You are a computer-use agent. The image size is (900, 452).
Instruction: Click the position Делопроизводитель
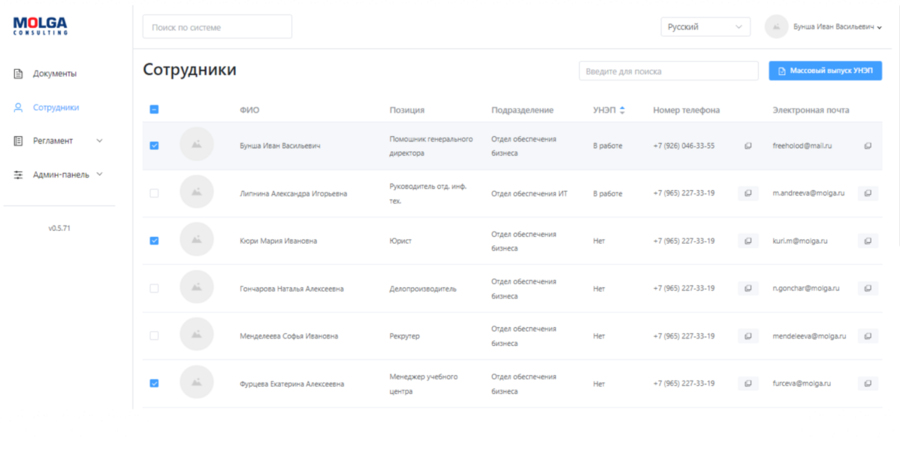(423, 288)
